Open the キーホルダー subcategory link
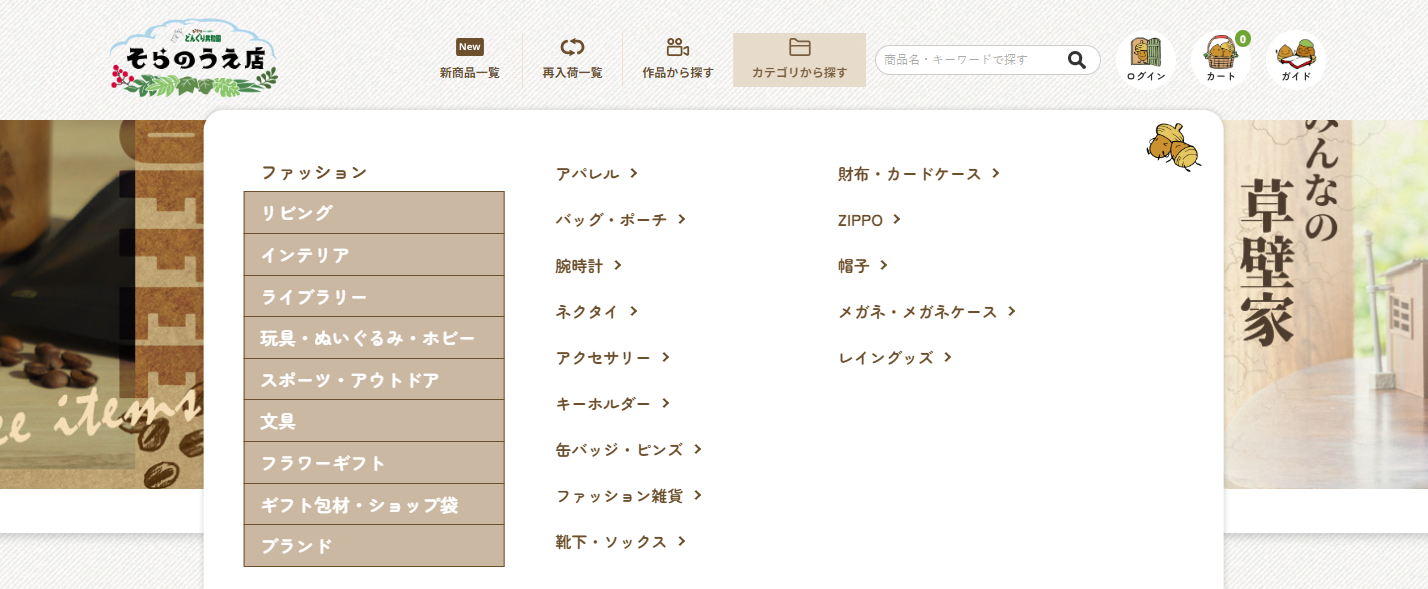The width and height of the screenshot is (1428, 589). pyautogui.click(x=613, y=403)
